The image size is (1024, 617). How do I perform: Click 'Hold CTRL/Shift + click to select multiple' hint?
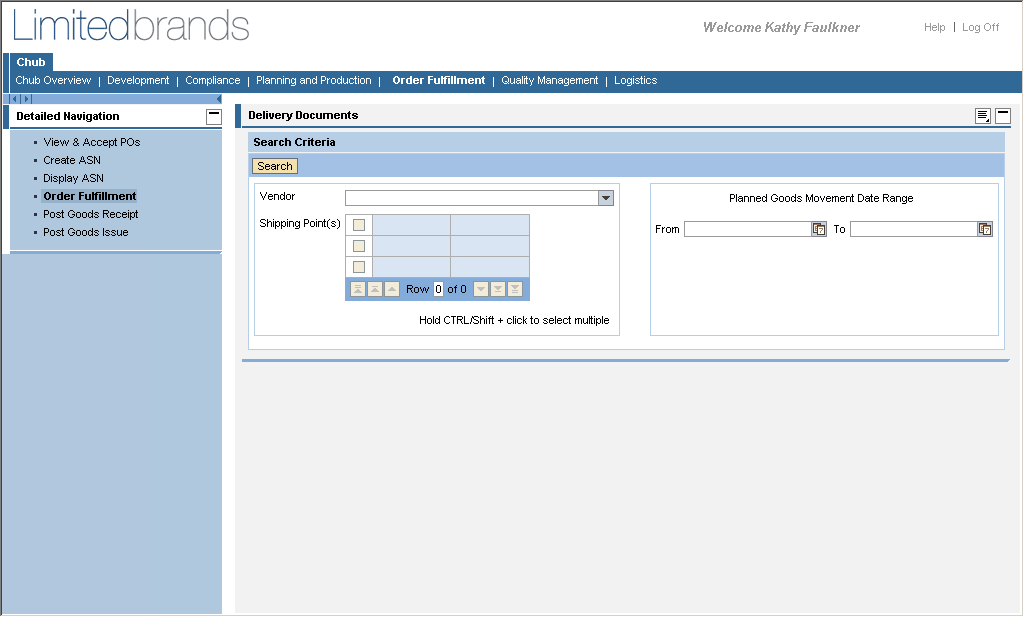click(514, 321)
